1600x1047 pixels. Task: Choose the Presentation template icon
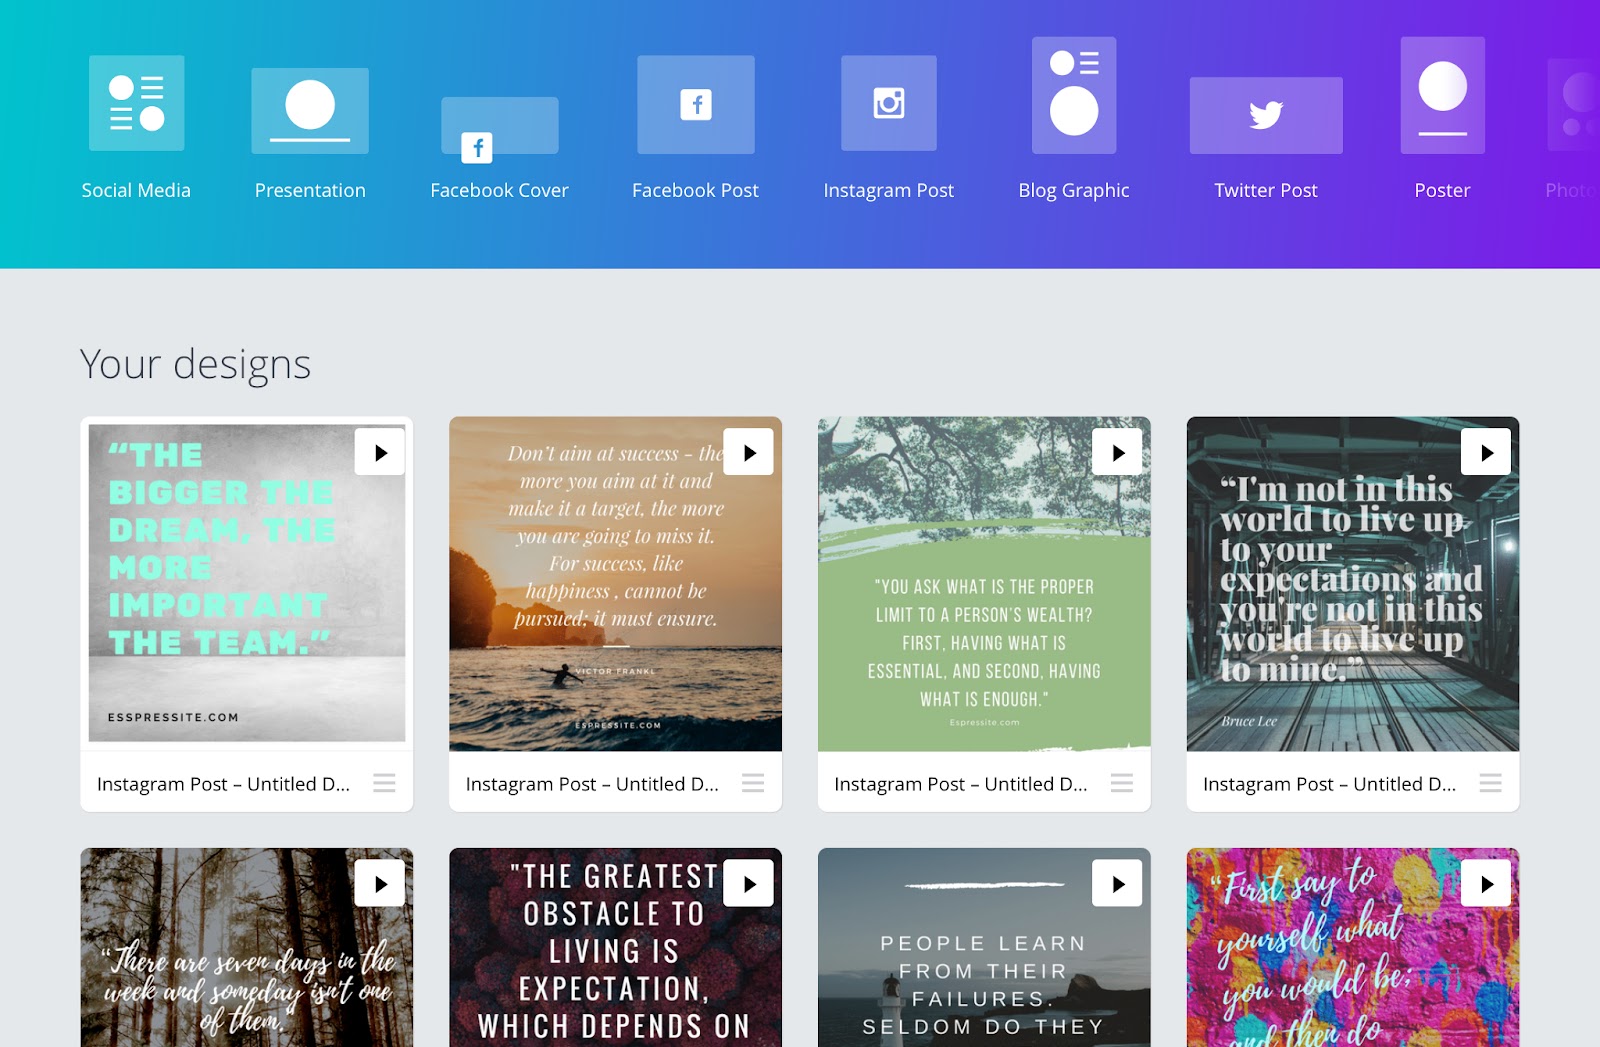310,111
